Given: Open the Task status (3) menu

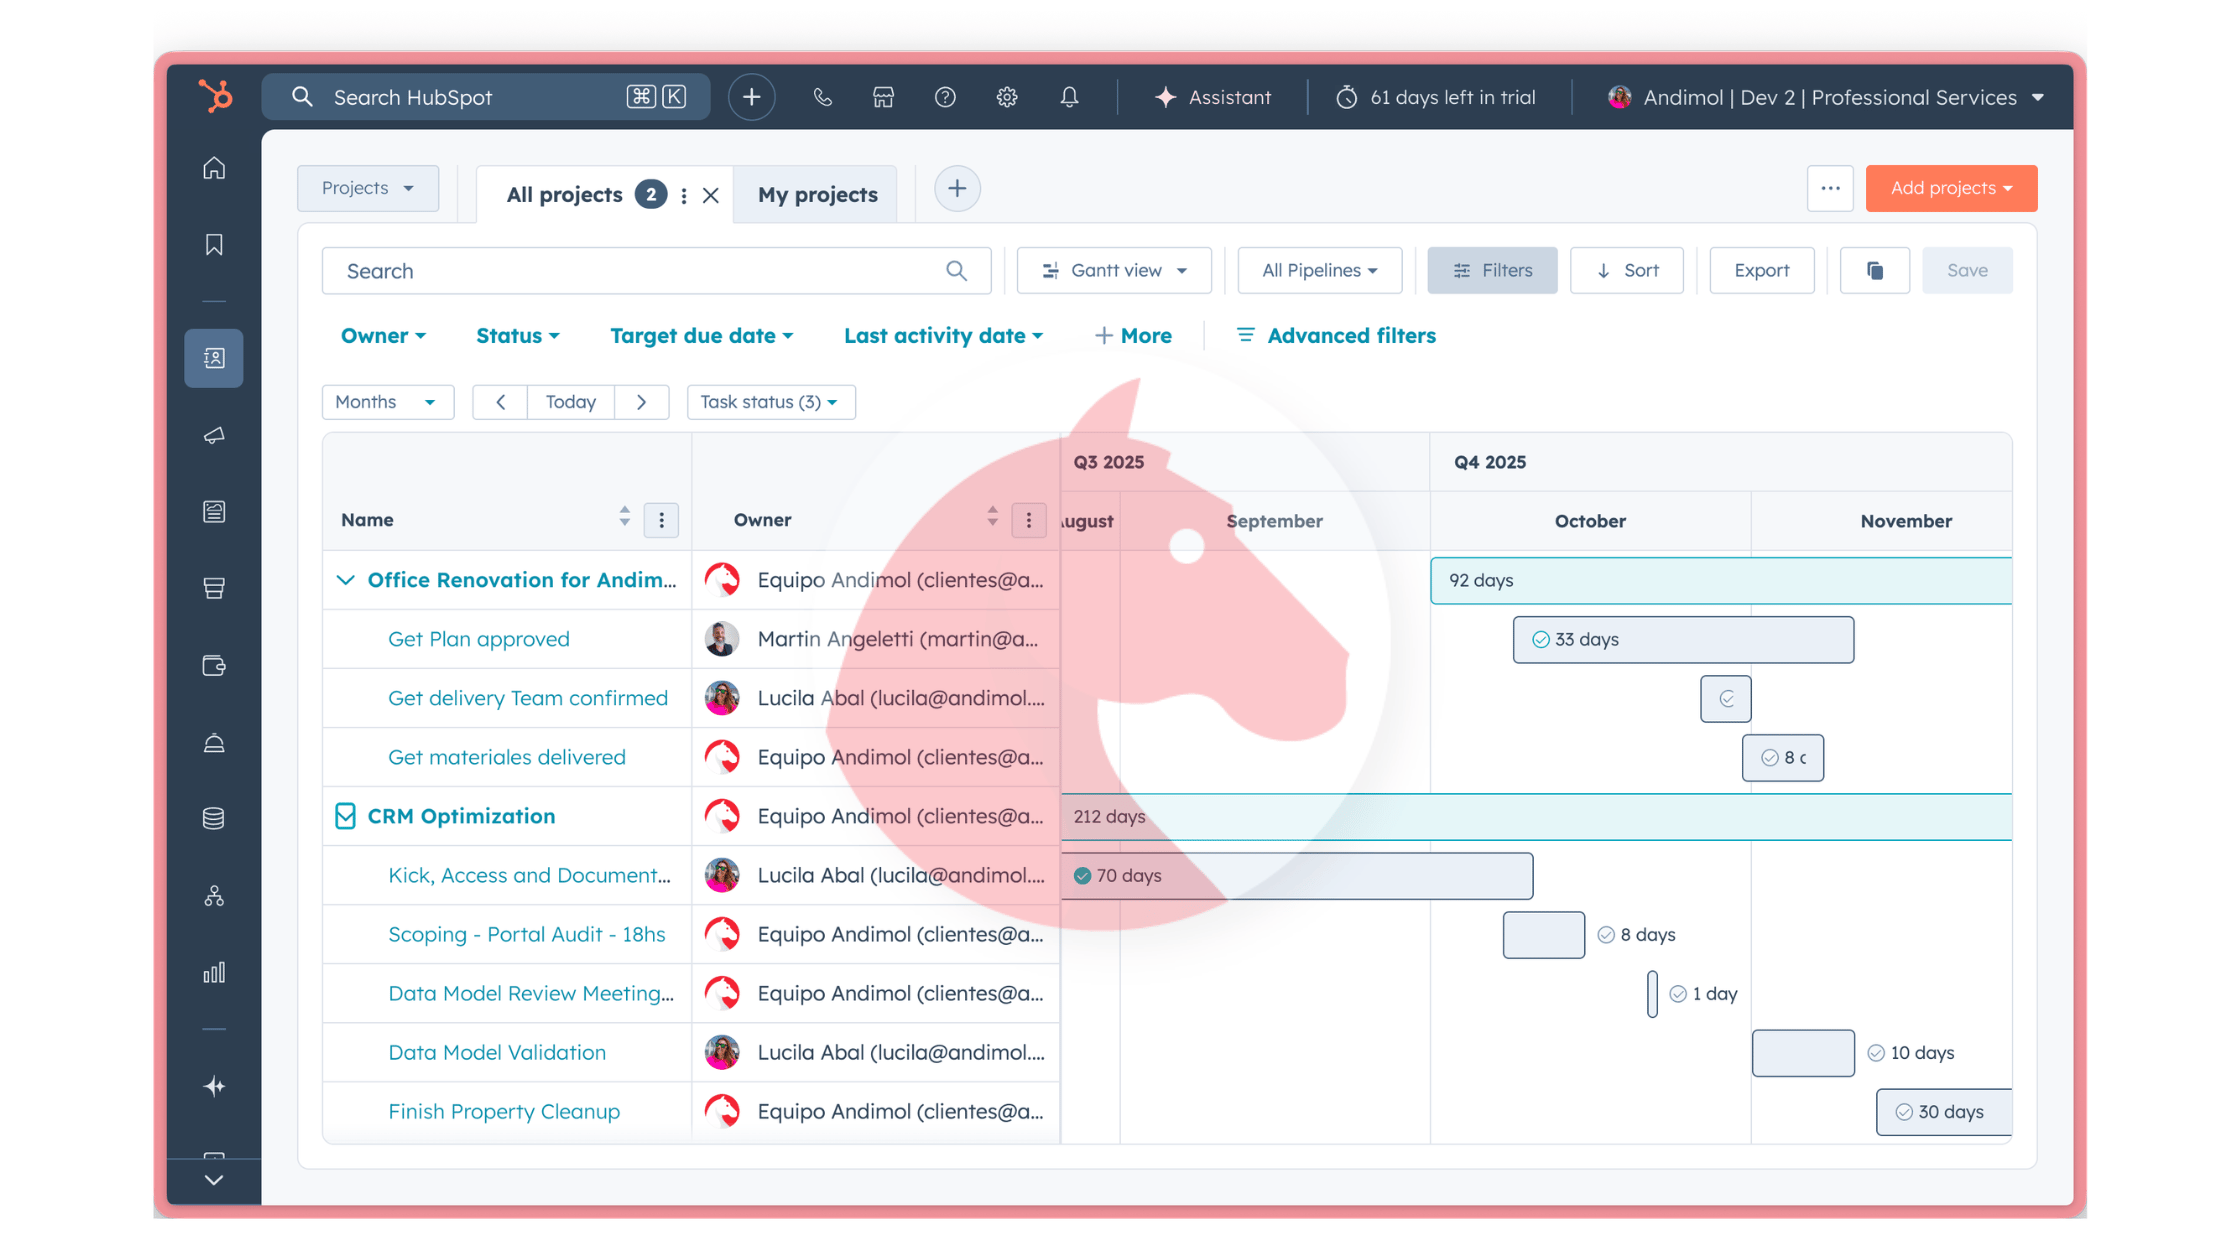Looking at the screenshot, I should click(770, 402).
